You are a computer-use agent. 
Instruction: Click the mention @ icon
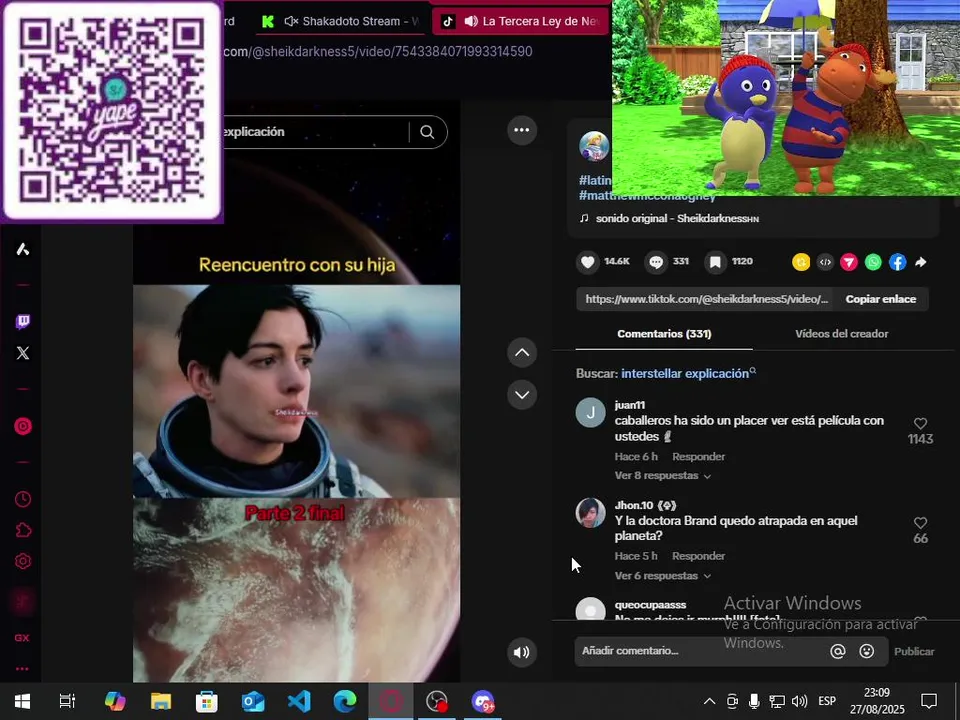(x=838, y=651)
